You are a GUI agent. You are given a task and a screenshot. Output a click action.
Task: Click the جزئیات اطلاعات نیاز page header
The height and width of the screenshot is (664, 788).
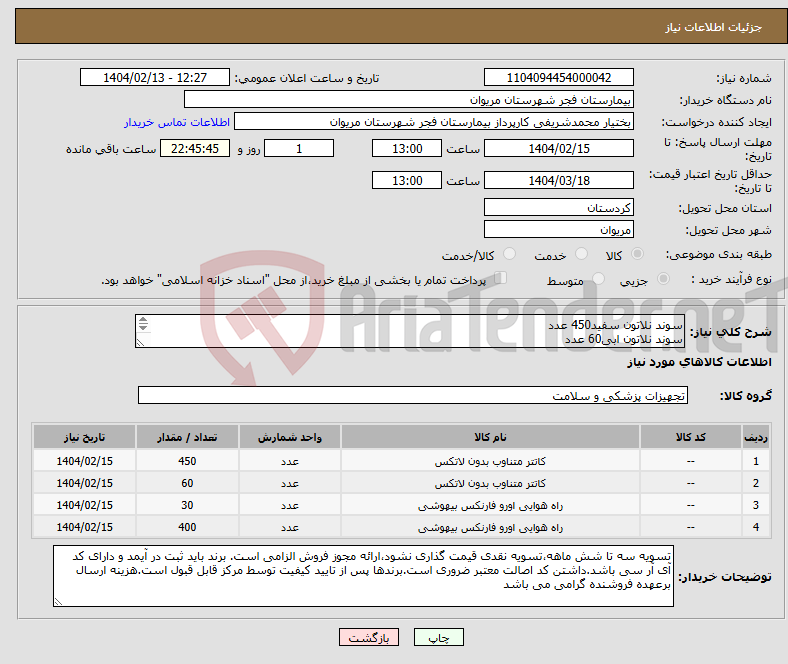(714, 27)
